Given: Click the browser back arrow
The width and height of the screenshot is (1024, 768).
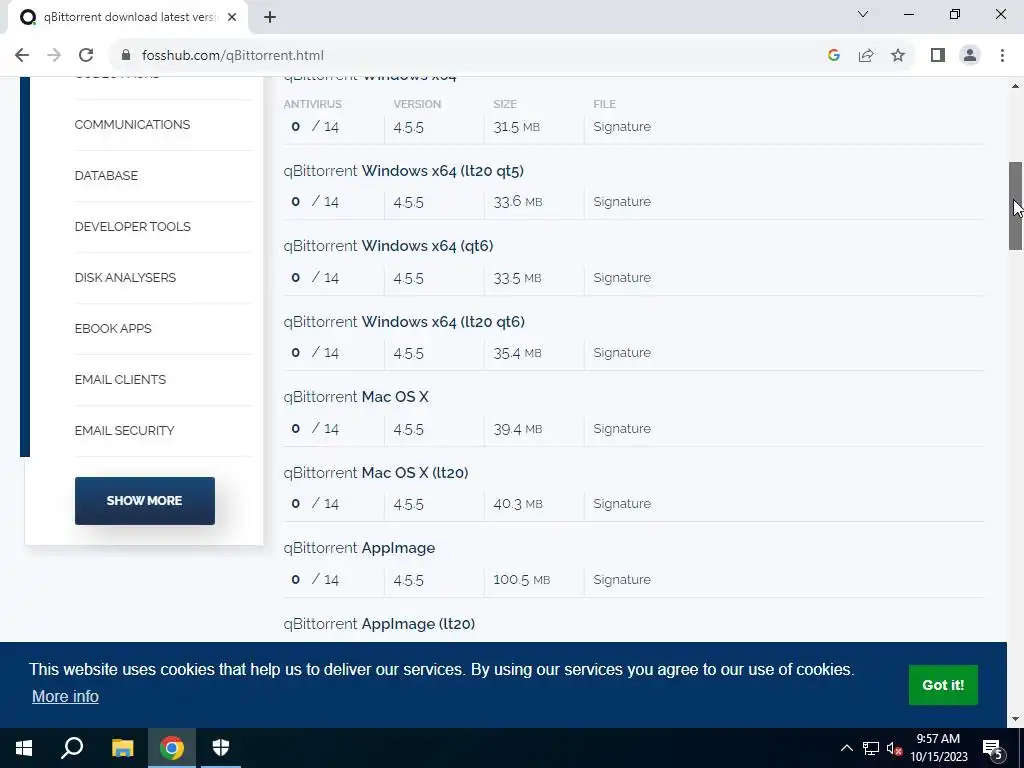Looking at the screenshot, I should pyautogui.click(x=22, y=56).
